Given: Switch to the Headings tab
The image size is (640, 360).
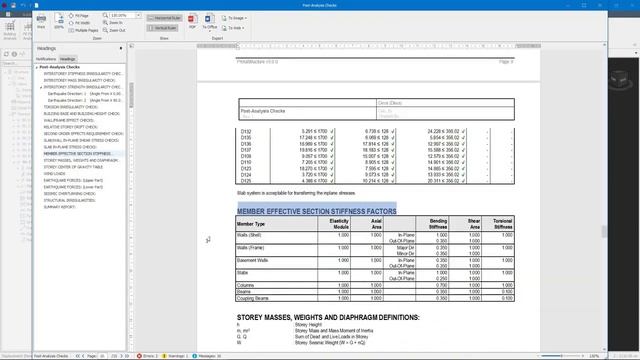Looking at the screenshot, I should (67, 59).
